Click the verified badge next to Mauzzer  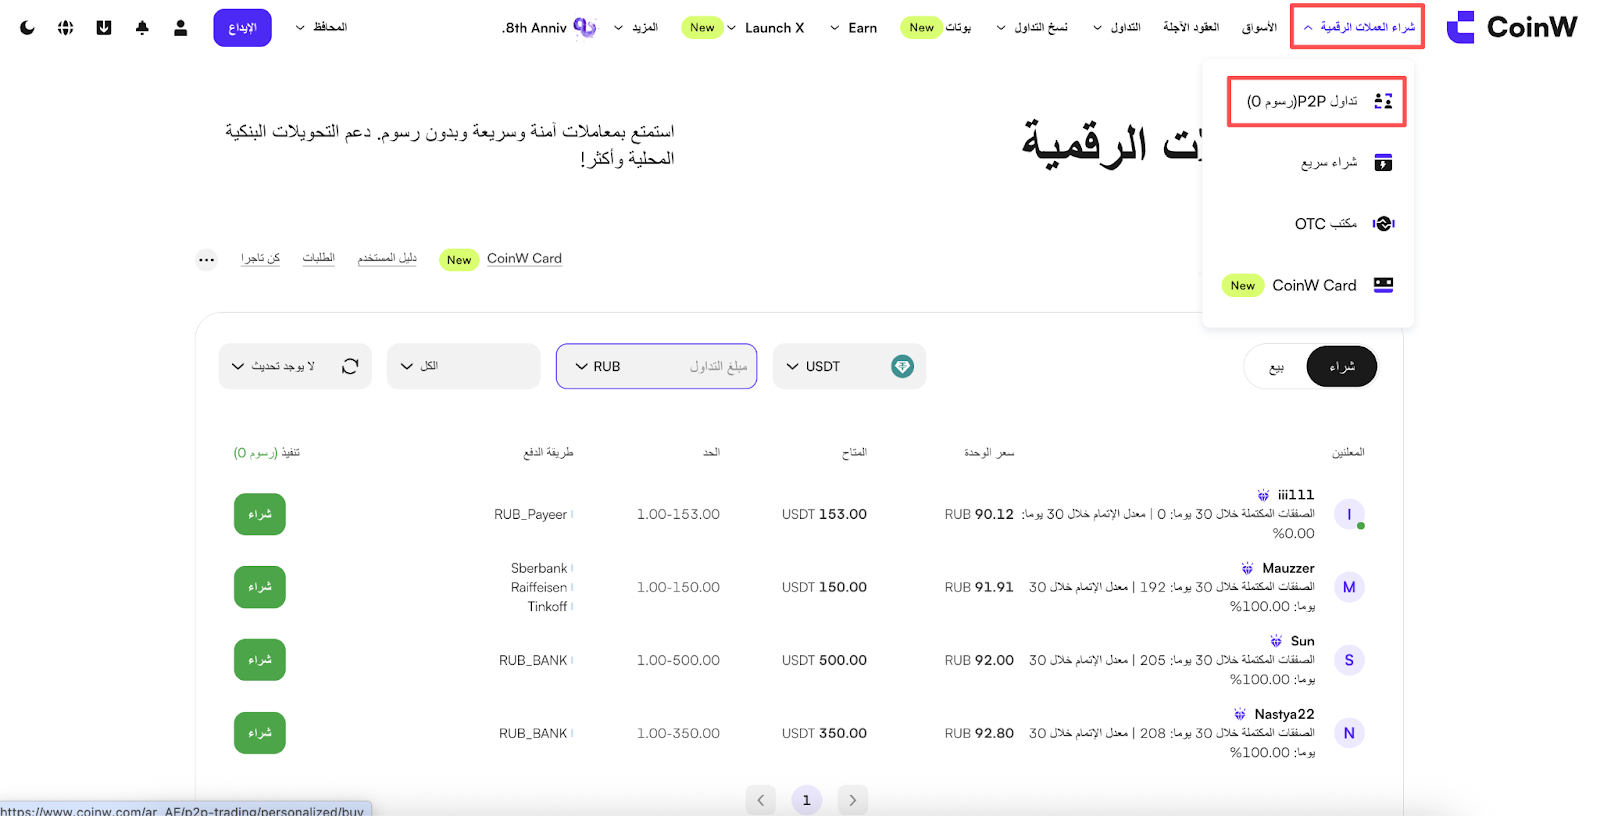pyautogui.click(x=1247, y=568)
